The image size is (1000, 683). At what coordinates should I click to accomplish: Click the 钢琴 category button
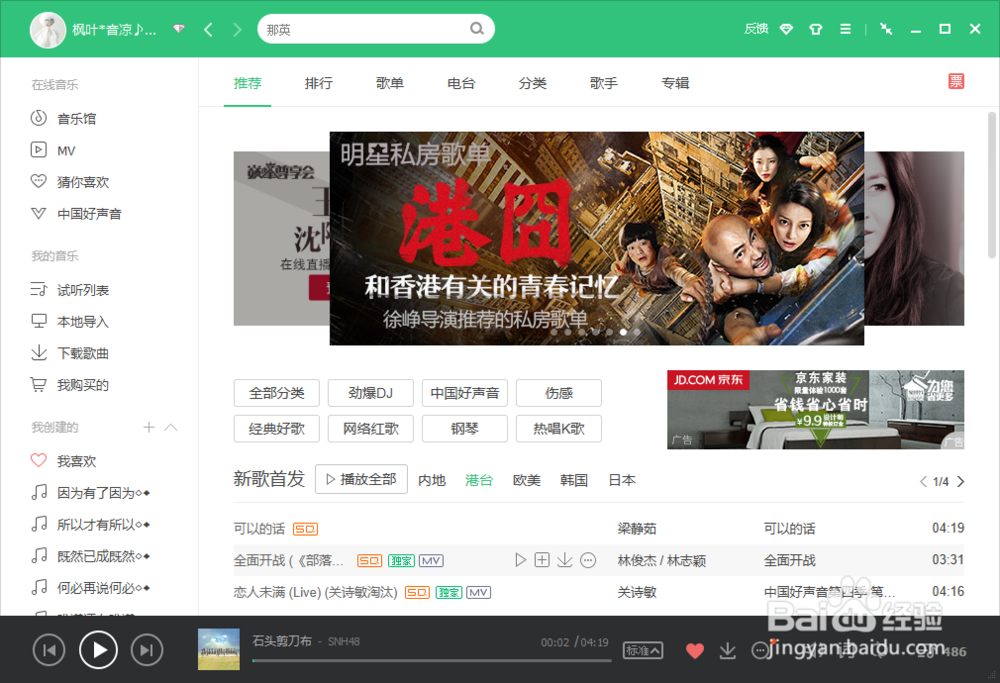465,429
